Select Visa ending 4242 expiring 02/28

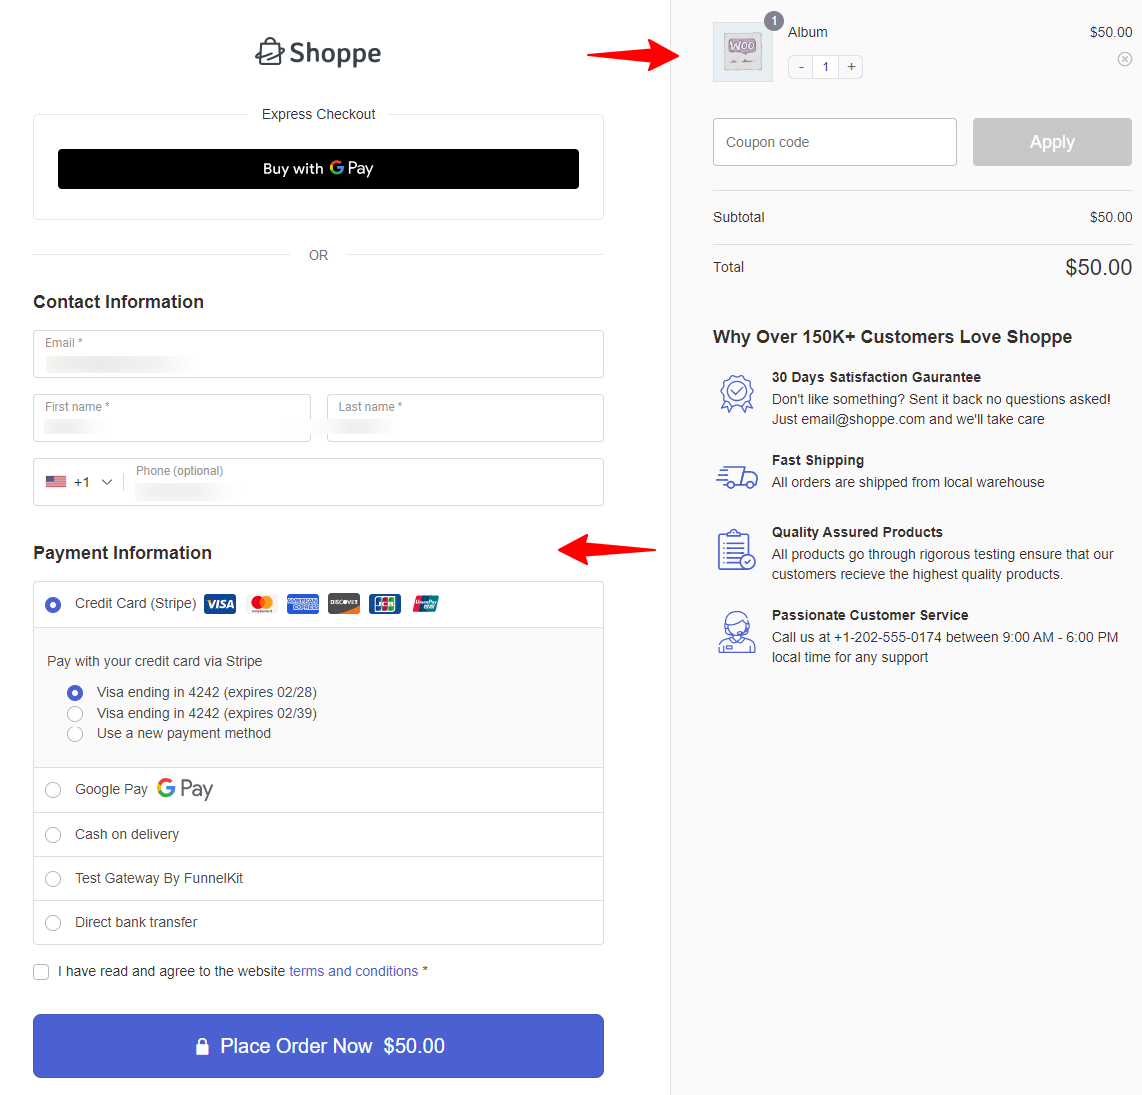click(75, 693)
